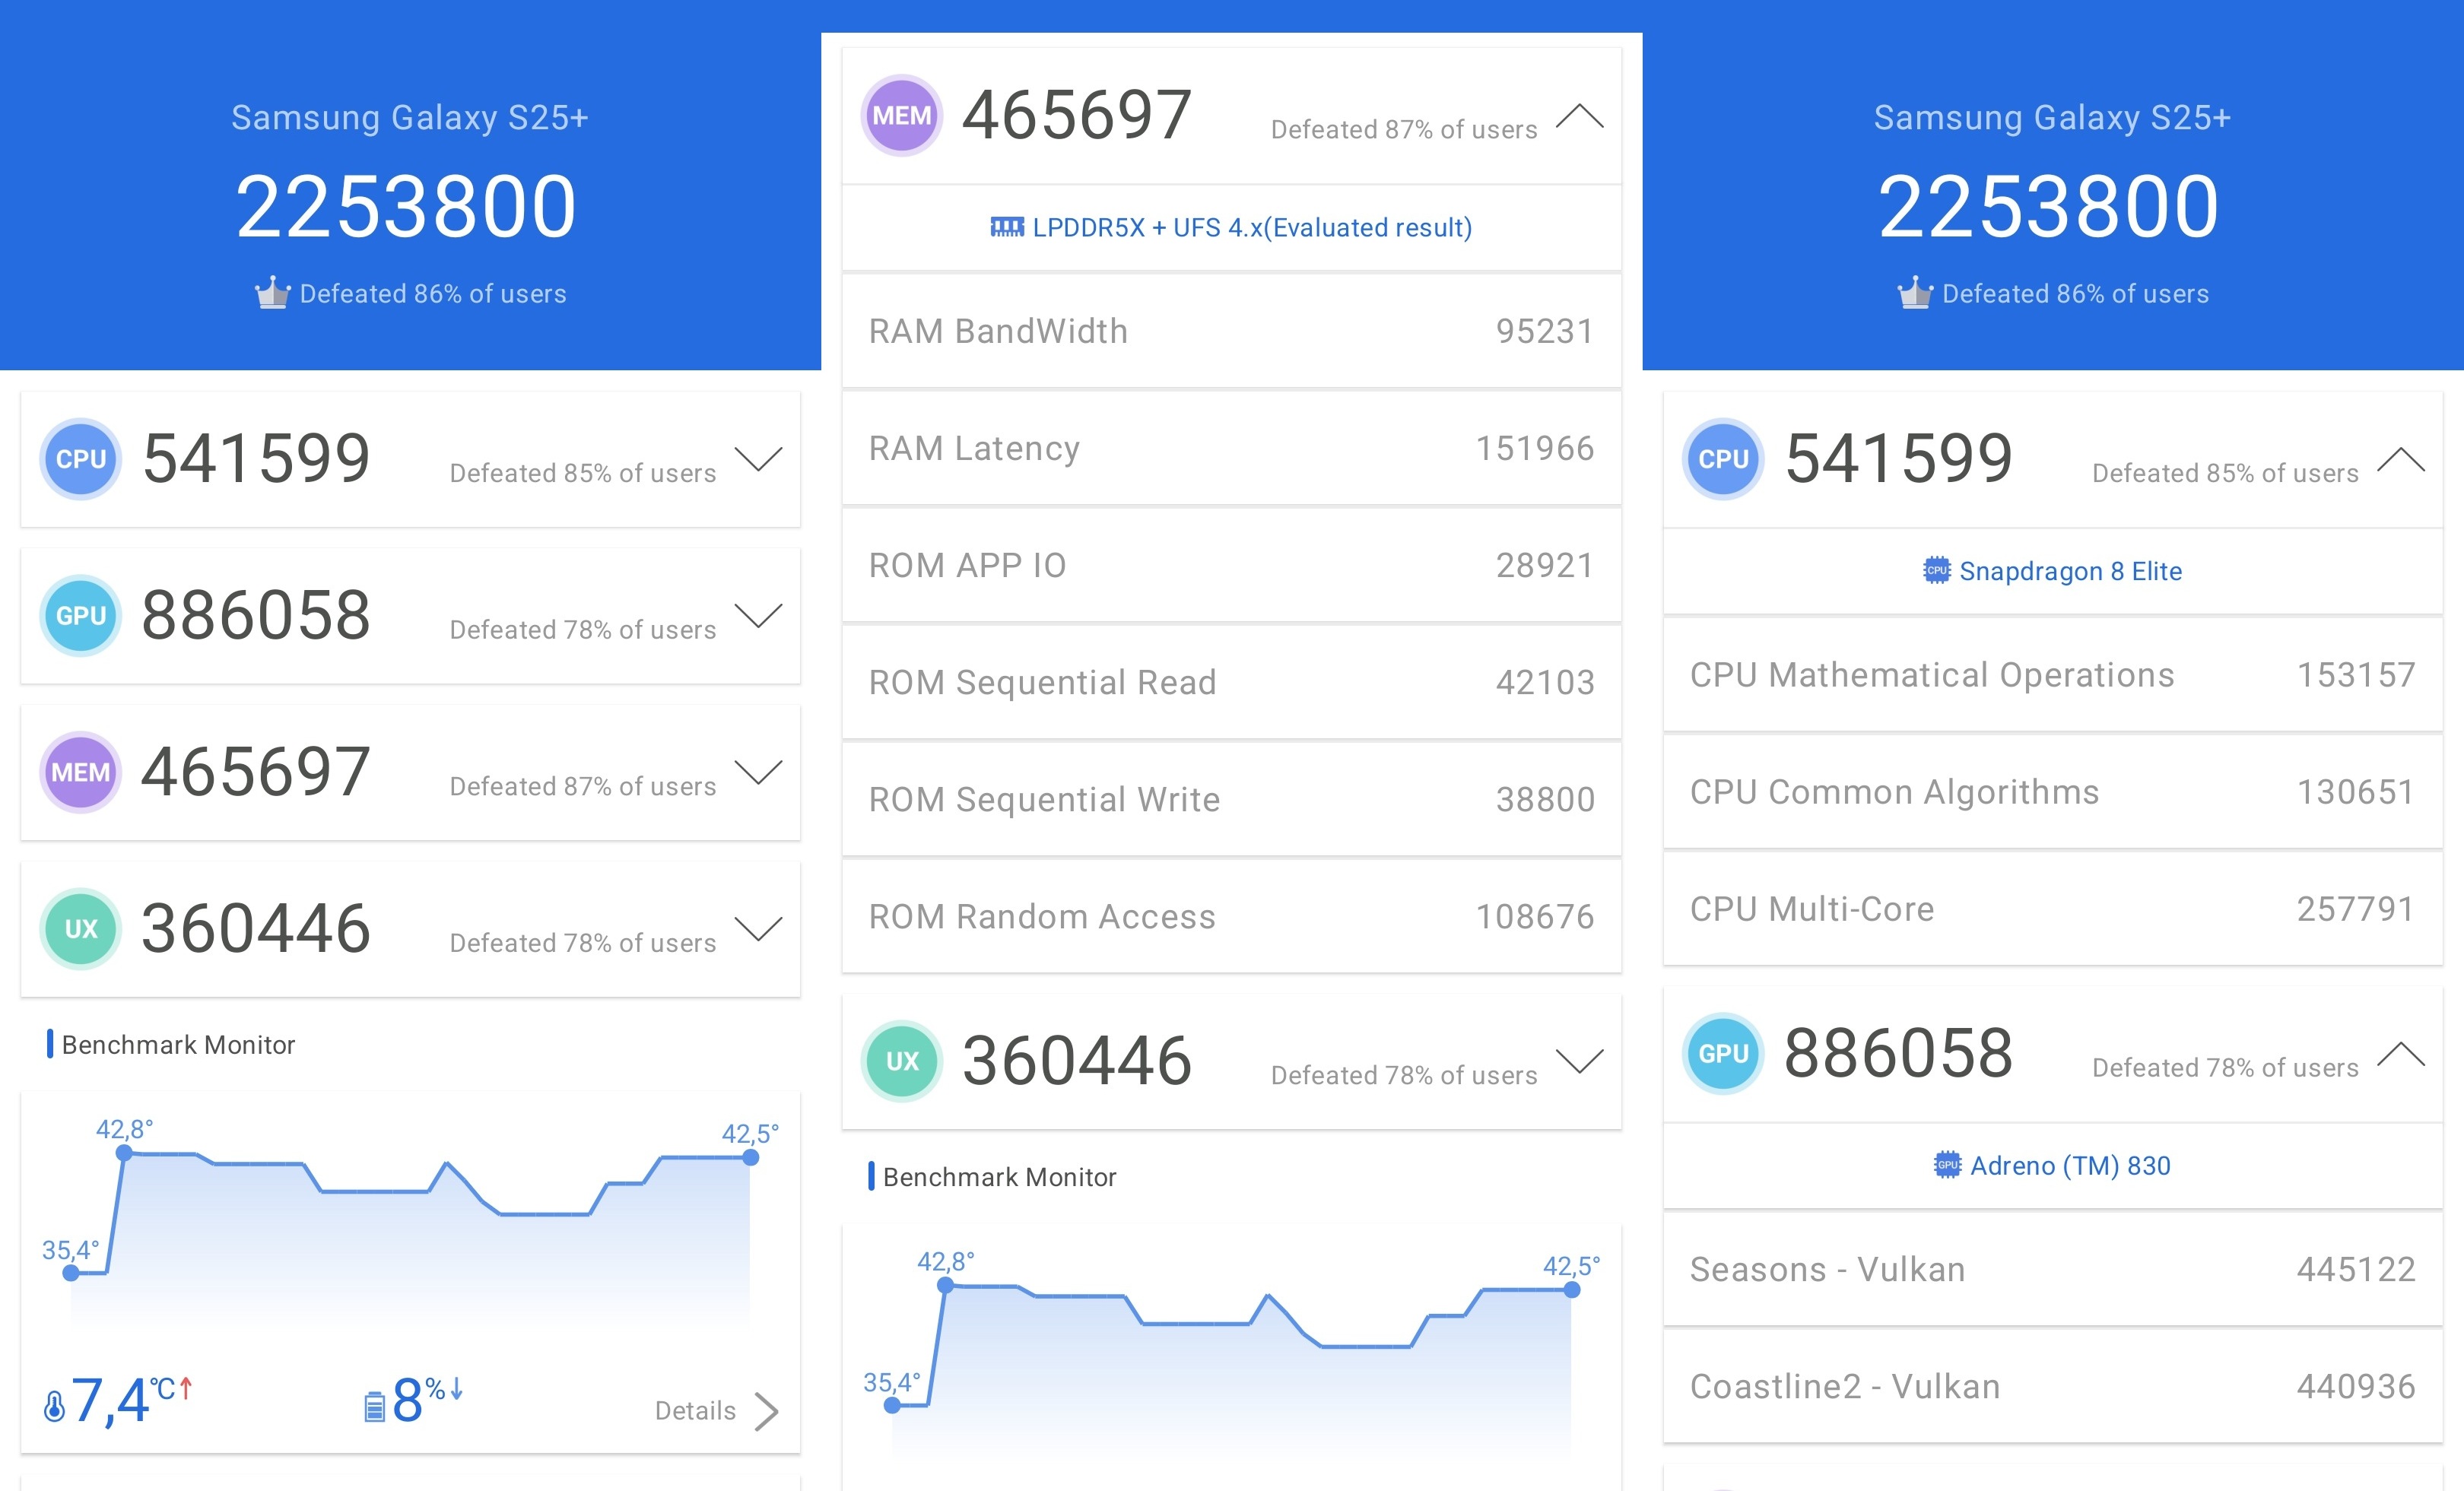
Task: Click the 42,5° end marker in left chart
Action: (751, 1158)
